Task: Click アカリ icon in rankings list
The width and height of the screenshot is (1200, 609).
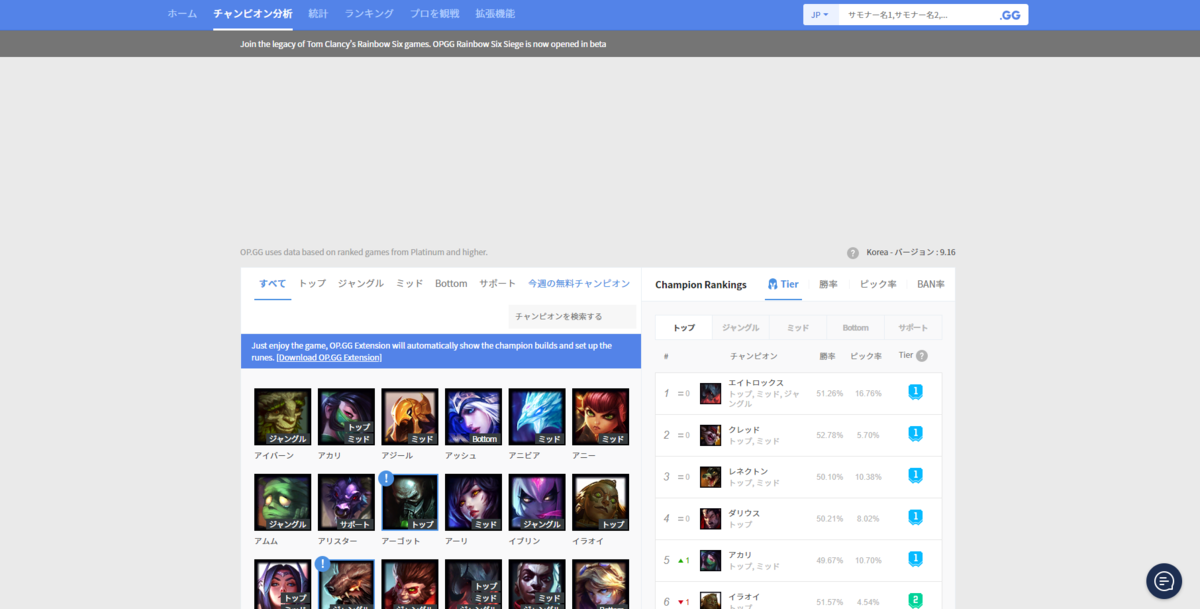Action: (x=710, y=560)
